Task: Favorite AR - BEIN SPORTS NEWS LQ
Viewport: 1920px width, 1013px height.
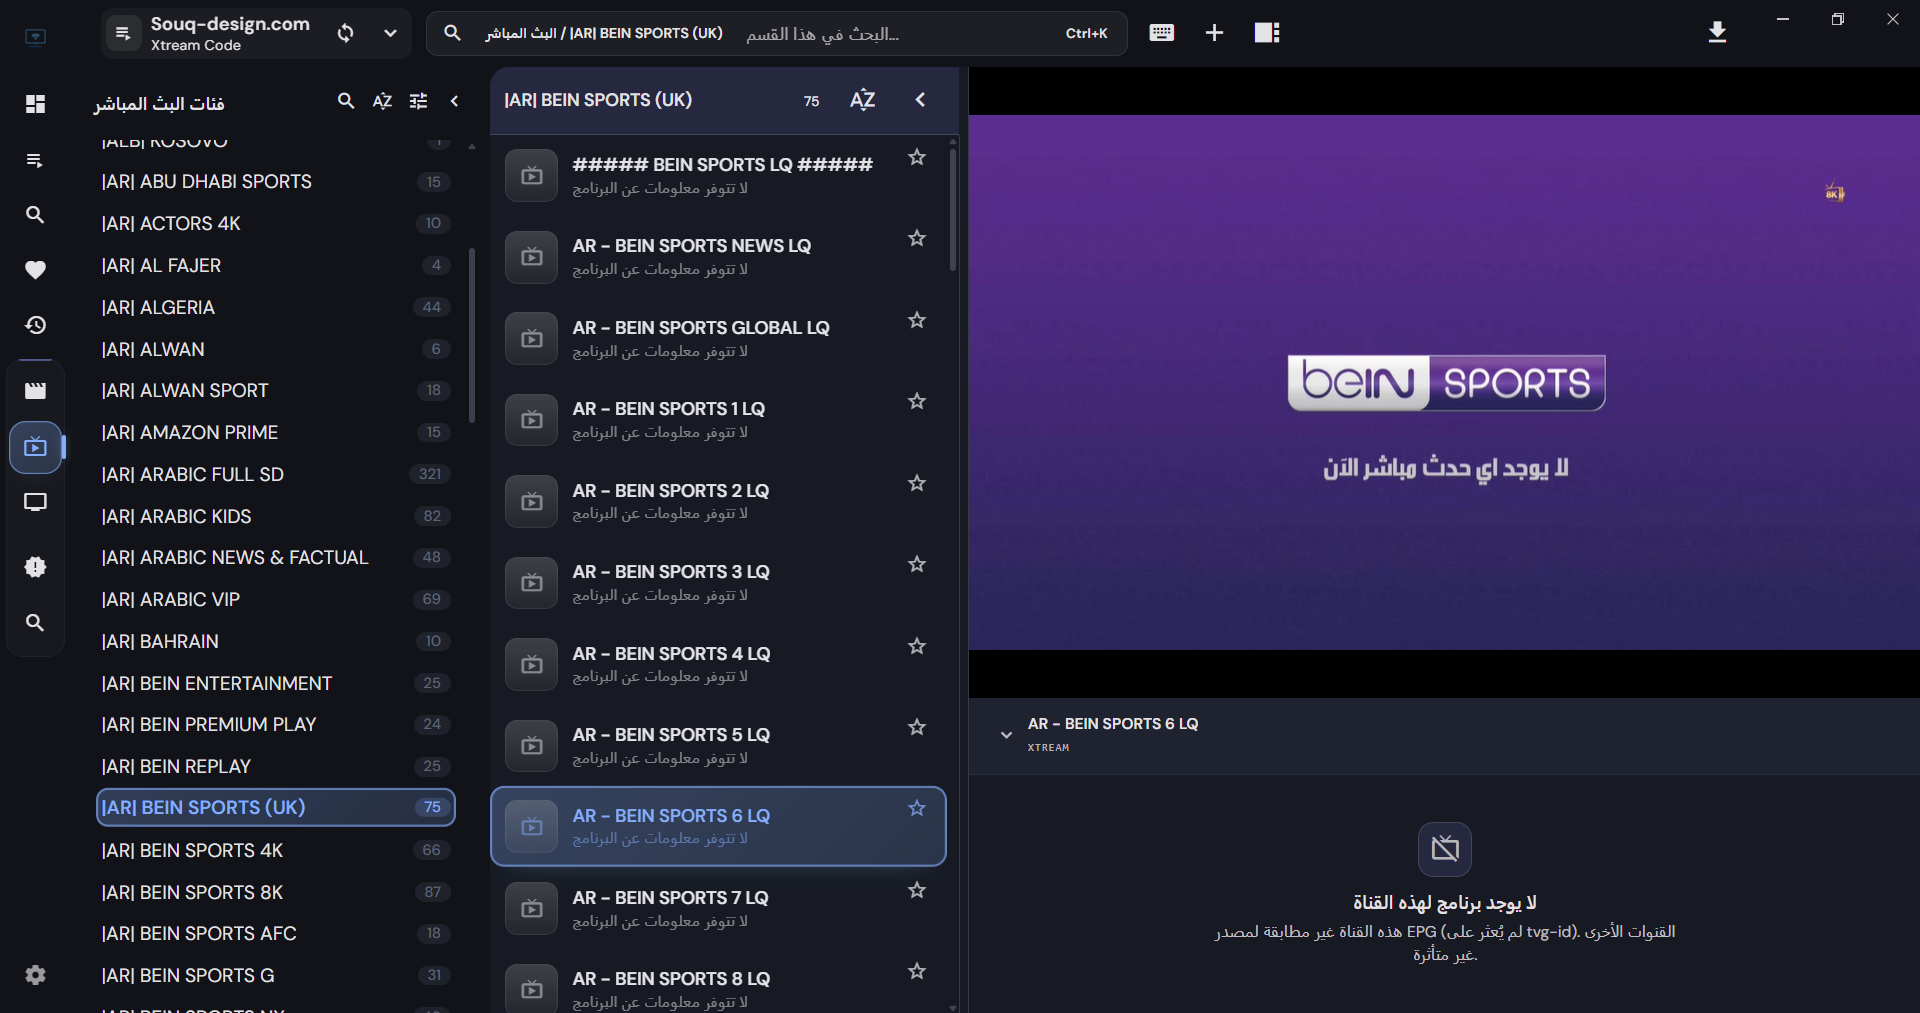Action: (917, 238)
